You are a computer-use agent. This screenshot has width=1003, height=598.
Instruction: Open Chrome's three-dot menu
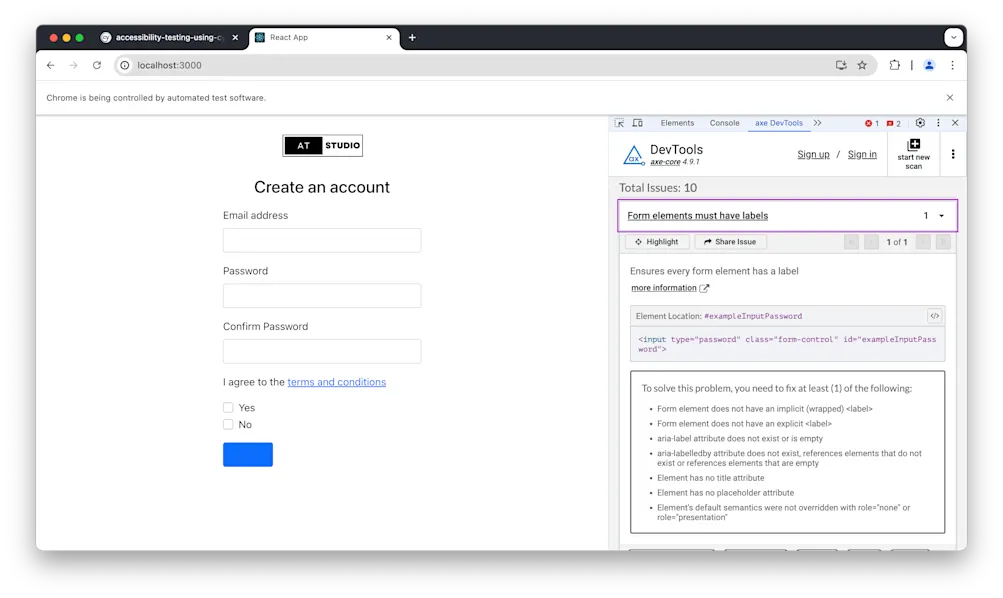(x=952, y=65)
